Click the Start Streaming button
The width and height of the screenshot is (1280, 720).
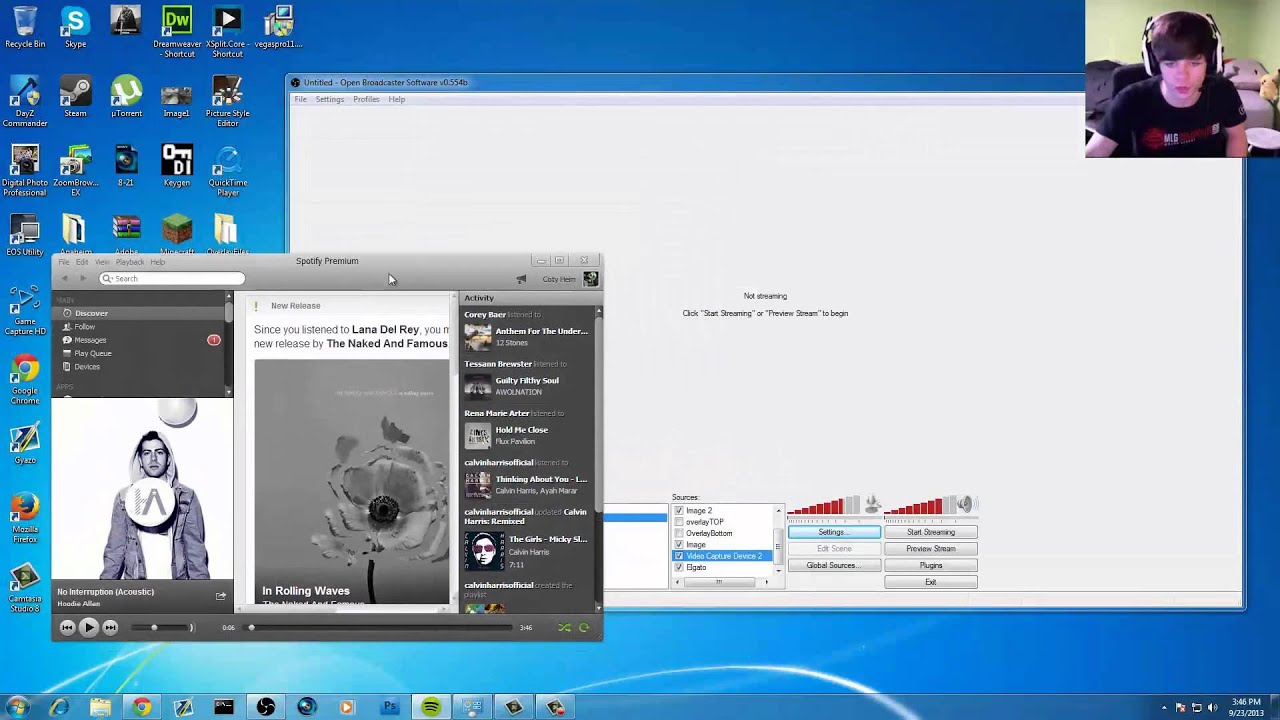pyautogui.click(x=931, y=532)
